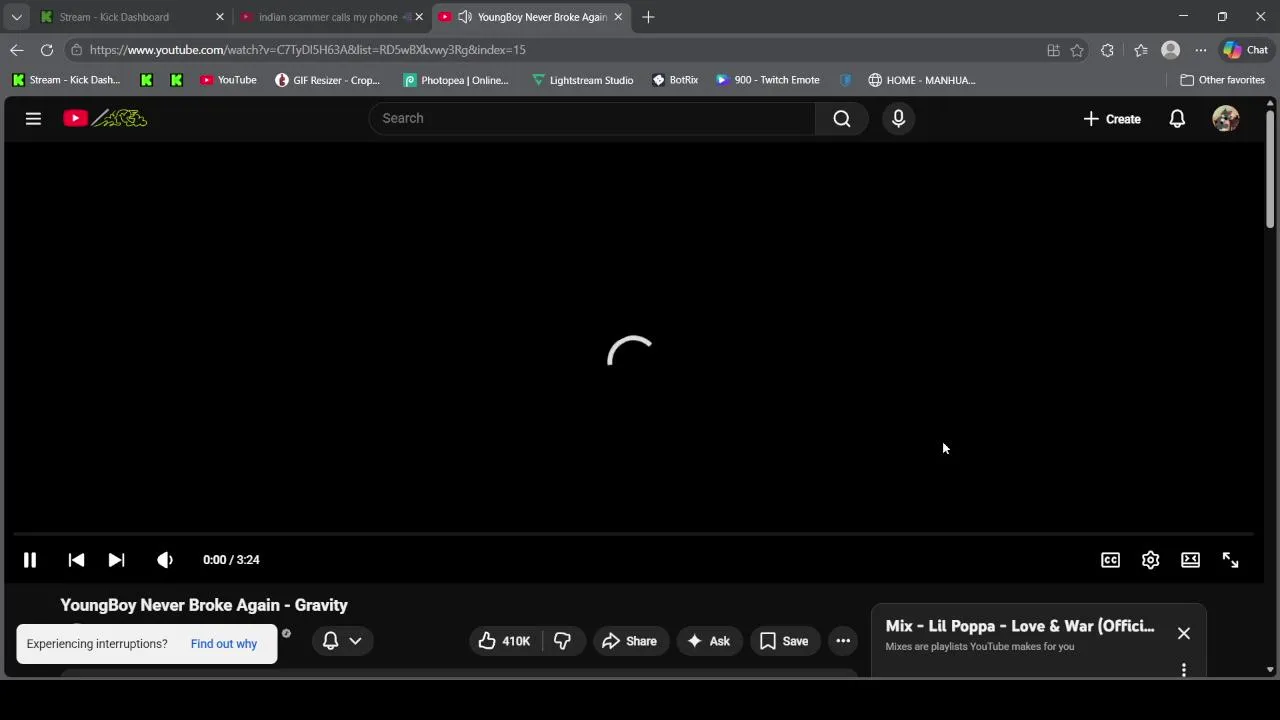Viewport: 1280px width, 720px height.
Task: Open browser extensions icon
Action: pos(1107,50)
